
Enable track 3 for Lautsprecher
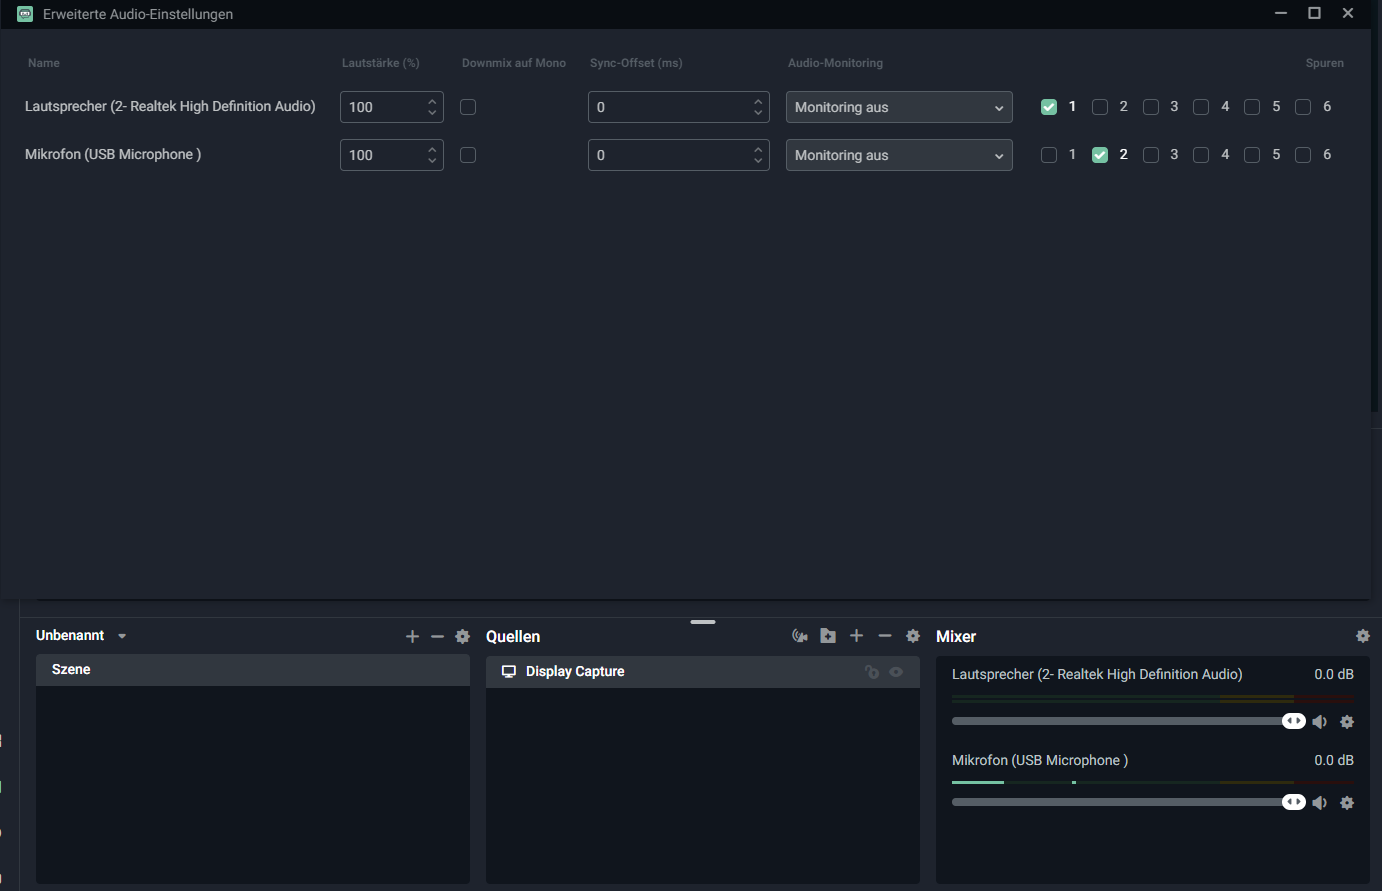pos(1151,107)
